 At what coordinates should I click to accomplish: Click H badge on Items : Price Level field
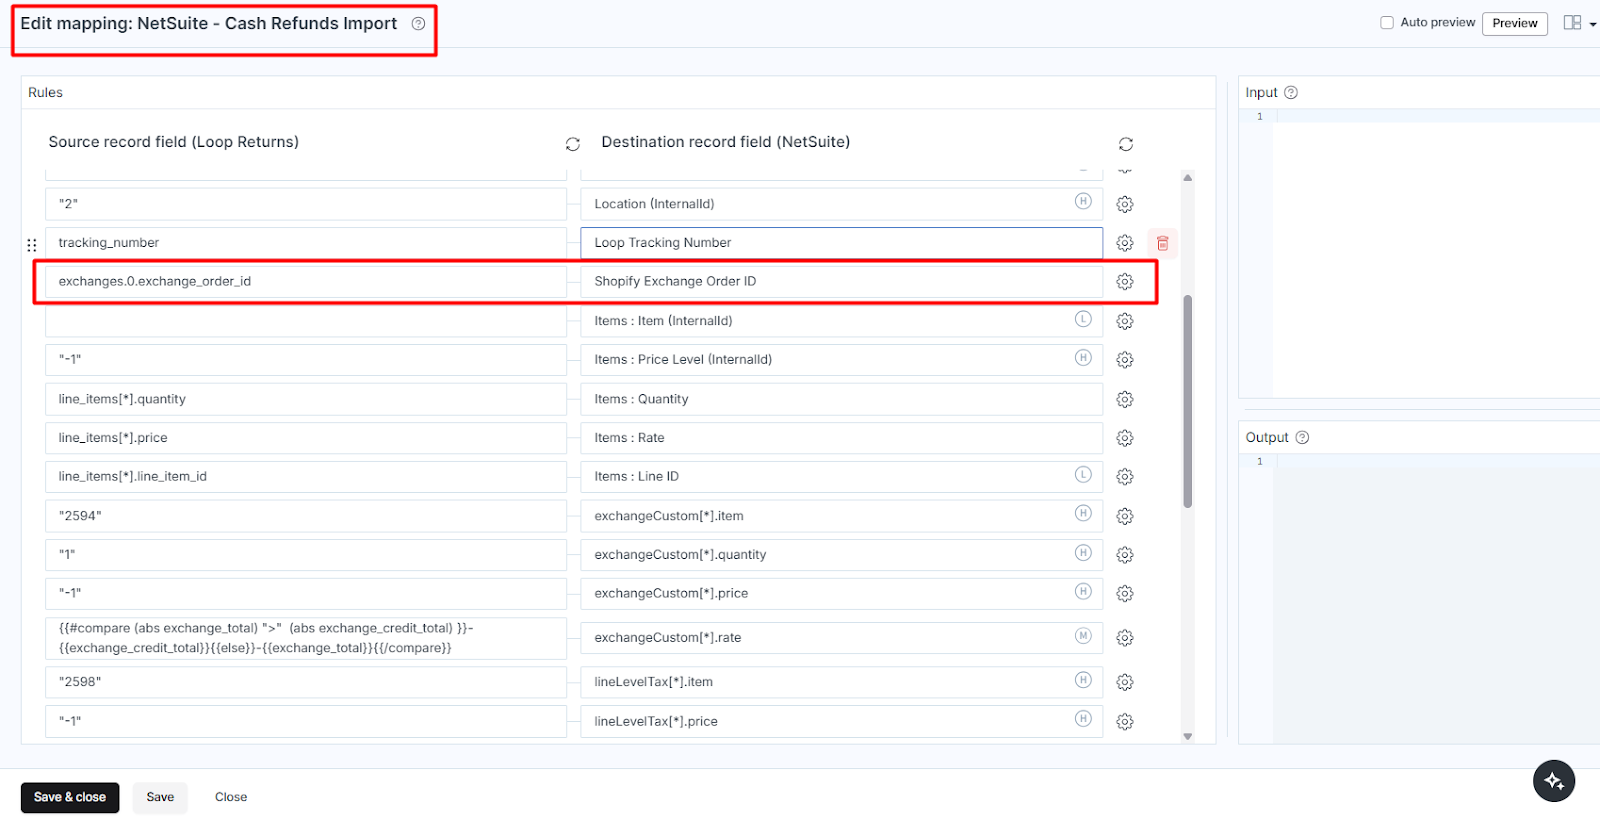click(1083, 358)
